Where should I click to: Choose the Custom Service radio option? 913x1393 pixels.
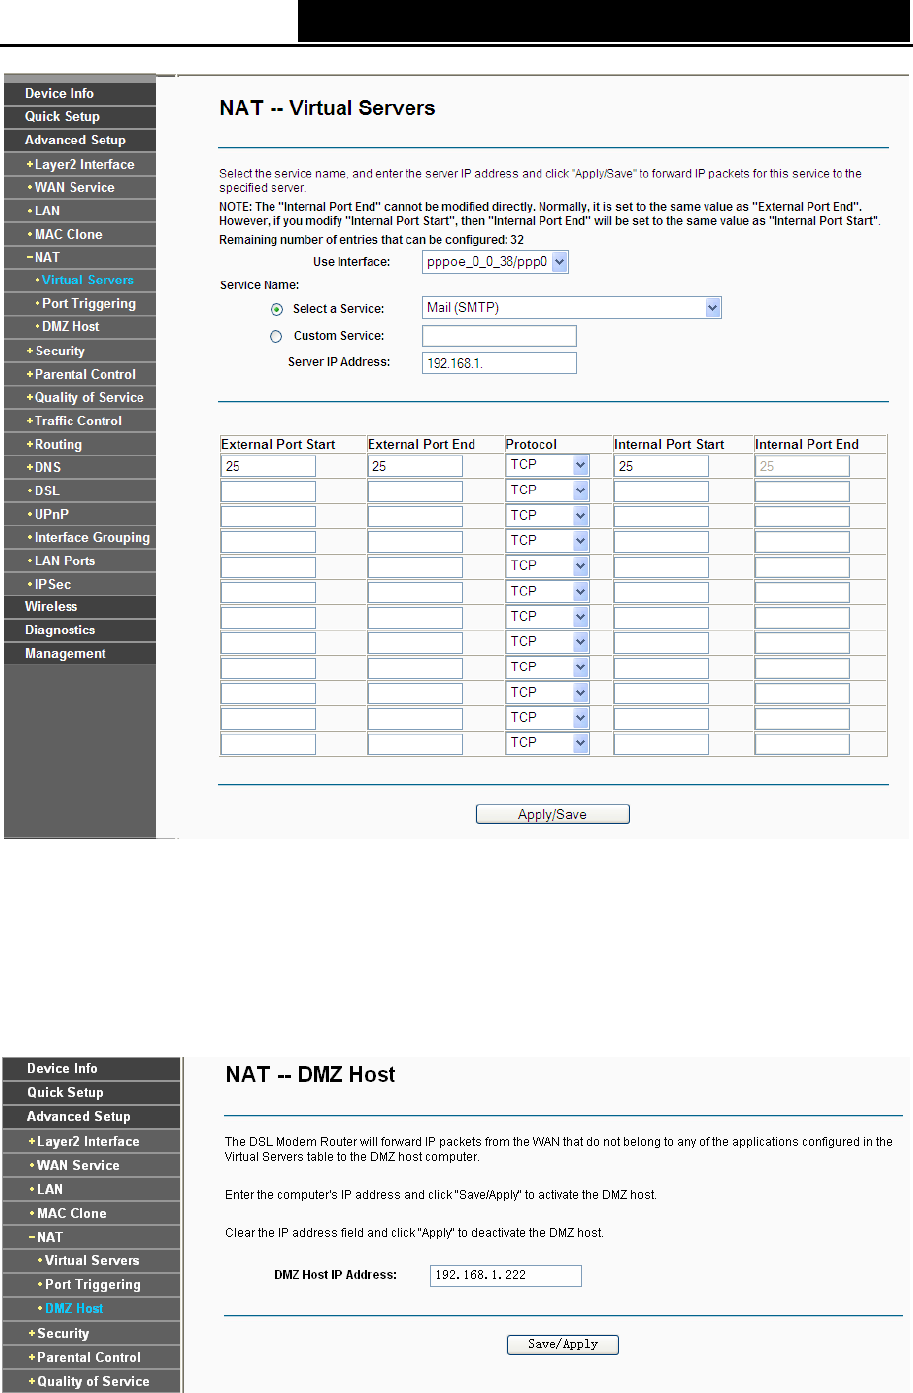[276, 337]
